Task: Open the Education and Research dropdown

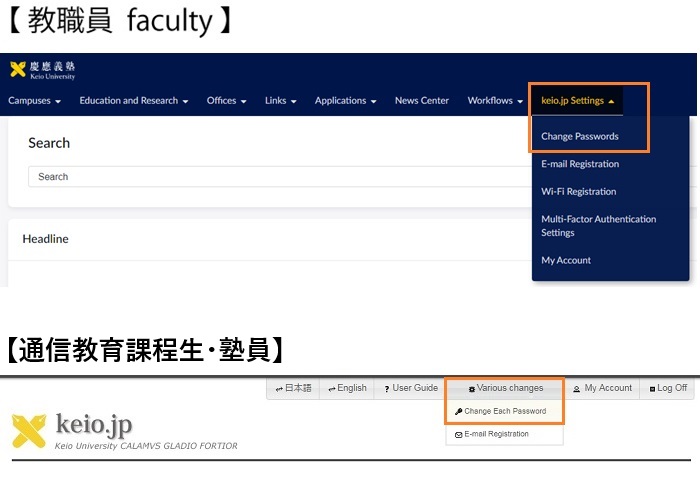Action: pos(133,101)
